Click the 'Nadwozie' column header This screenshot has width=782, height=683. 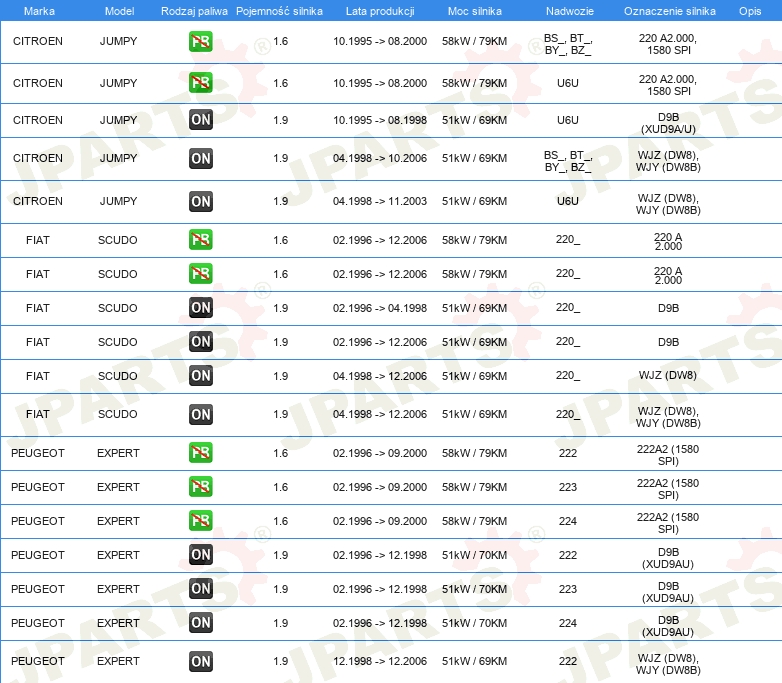[x=567, y=10]
